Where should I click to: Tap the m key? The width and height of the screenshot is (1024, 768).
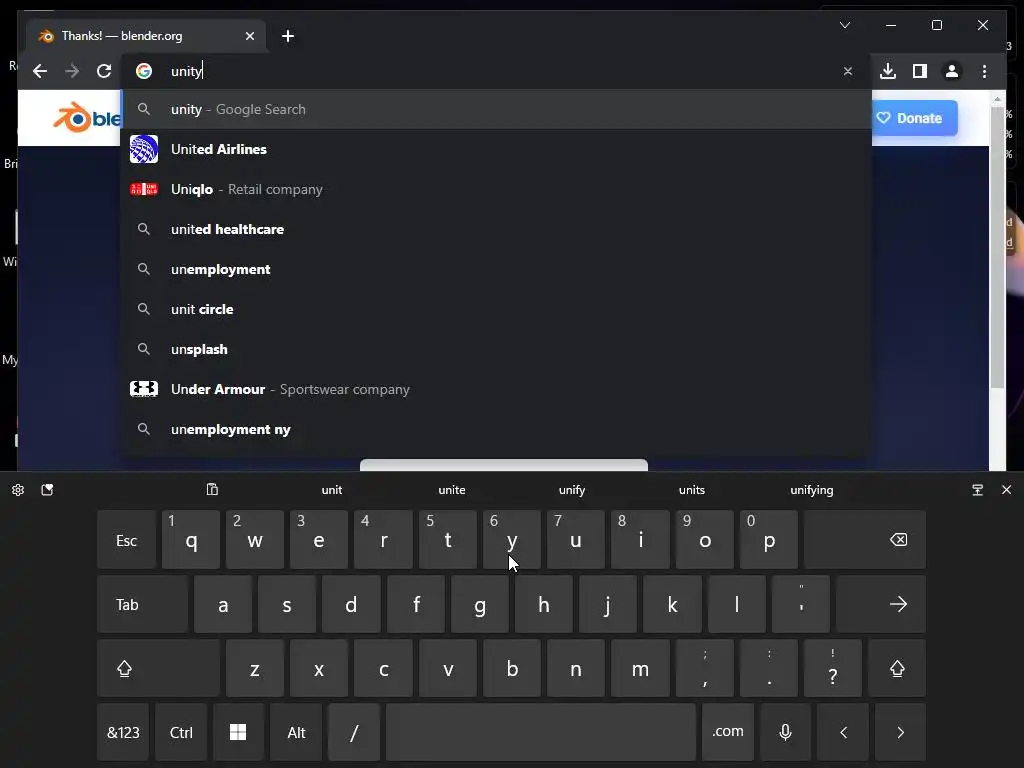click(x=640, y=668)
